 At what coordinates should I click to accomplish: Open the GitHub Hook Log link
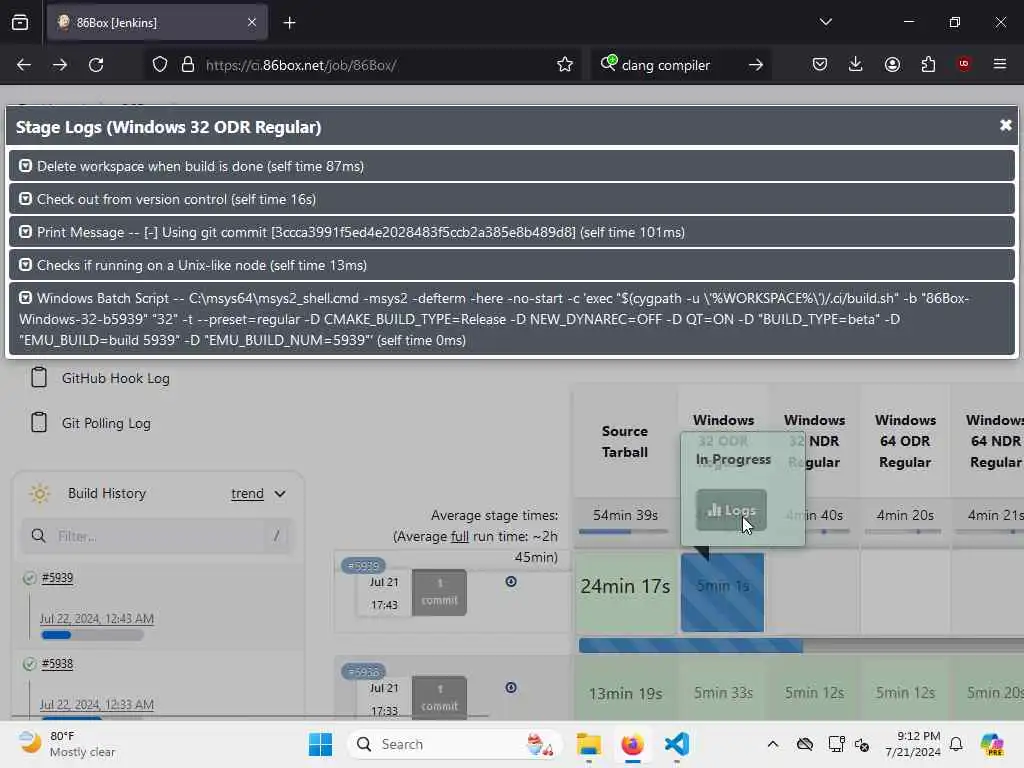(x=116, y=378)
